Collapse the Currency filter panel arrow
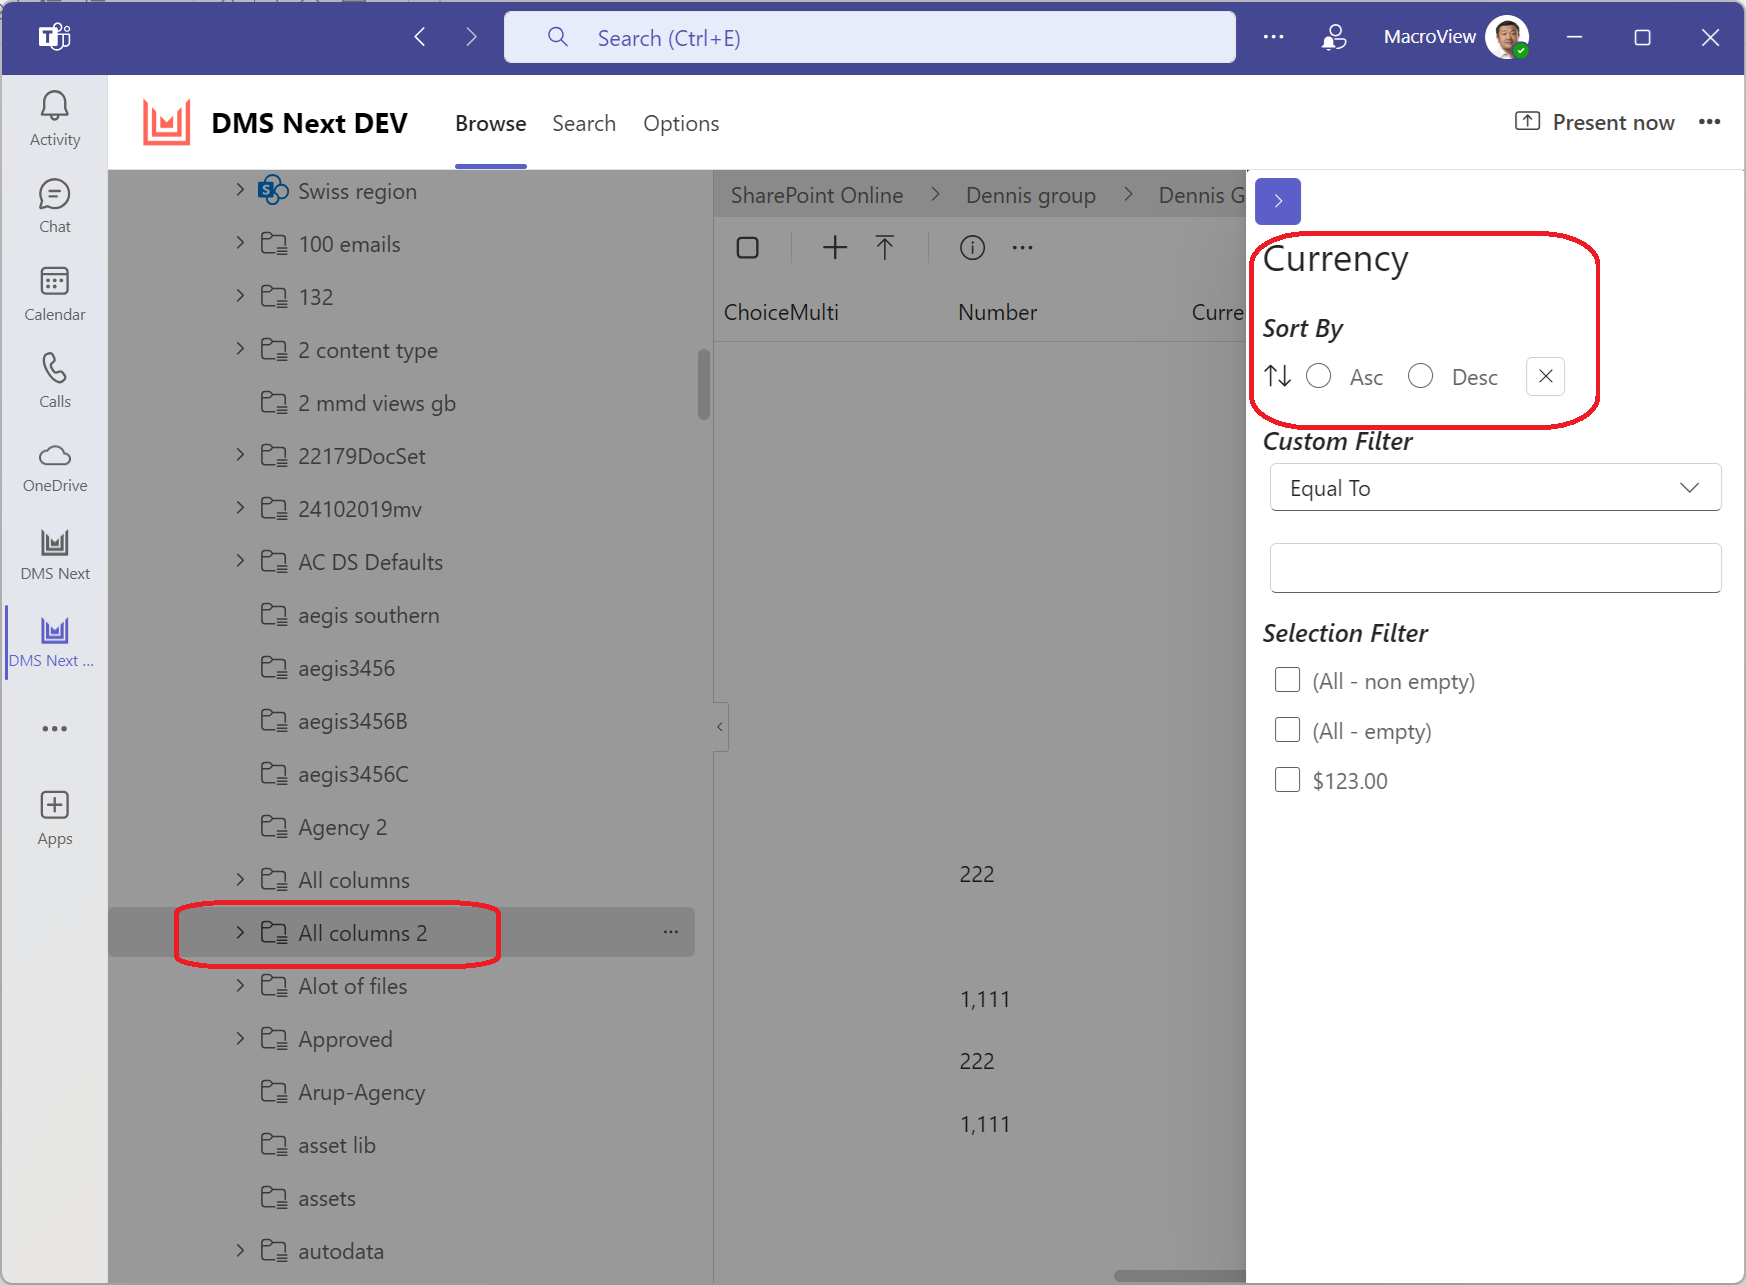1746x1285 pixels. click(1278, 201)
